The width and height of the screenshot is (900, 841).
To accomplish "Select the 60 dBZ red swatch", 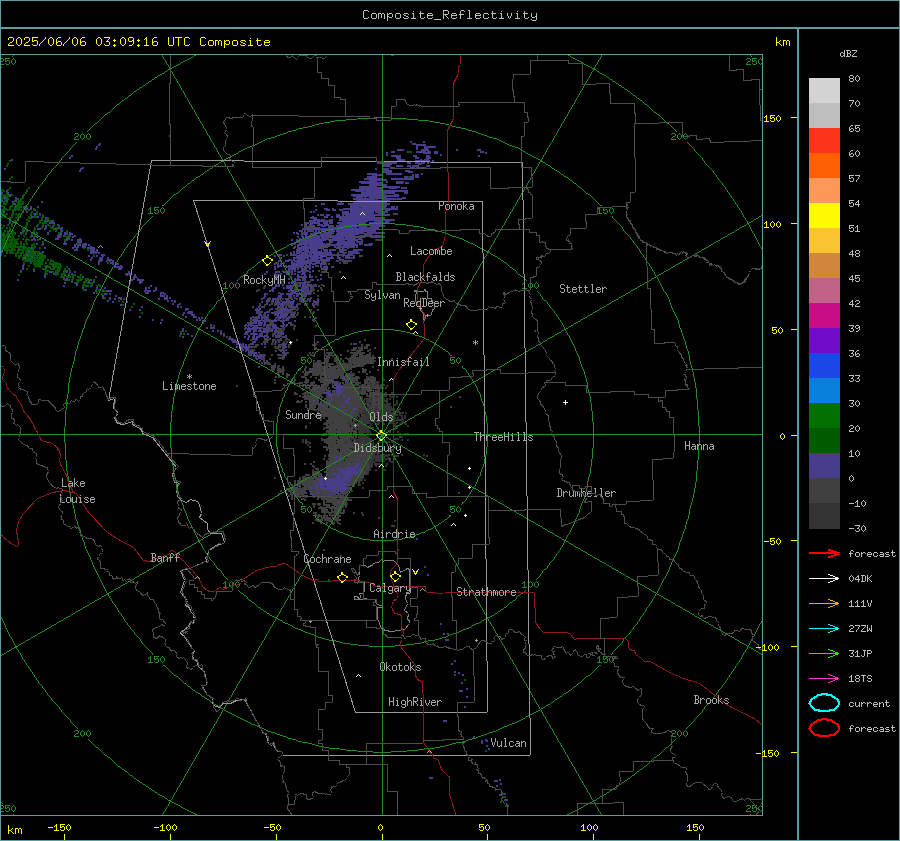I will pyautogui.click(x=824, y=141).
